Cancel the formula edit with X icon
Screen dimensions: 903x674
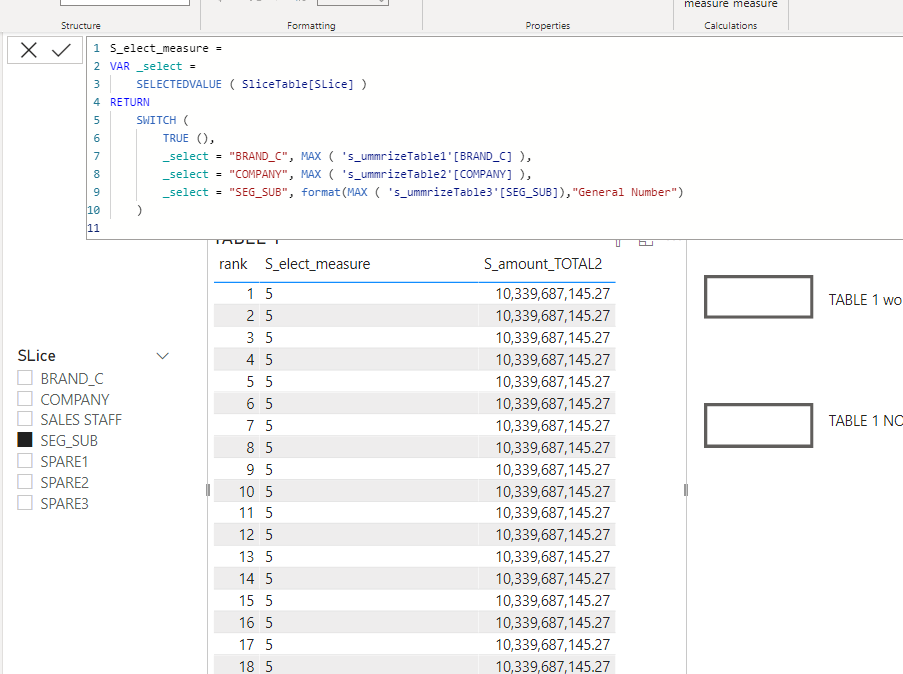pyautogui.click(x=29, y=50)
